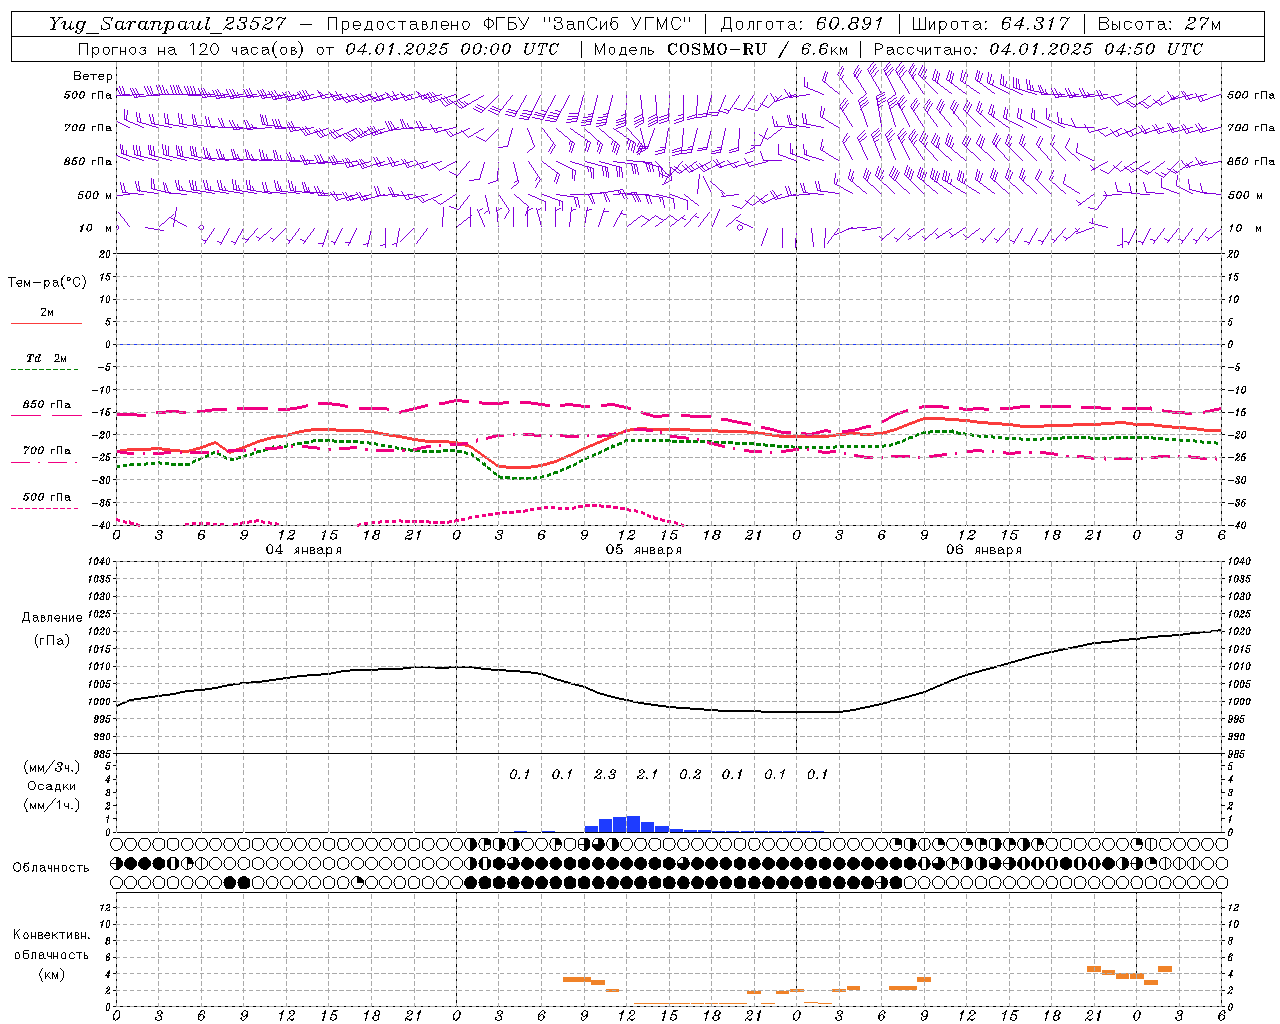Screen dimensions: 1280x1024
Task: Click the Осадки precipitation label
Action: (52, 786)
